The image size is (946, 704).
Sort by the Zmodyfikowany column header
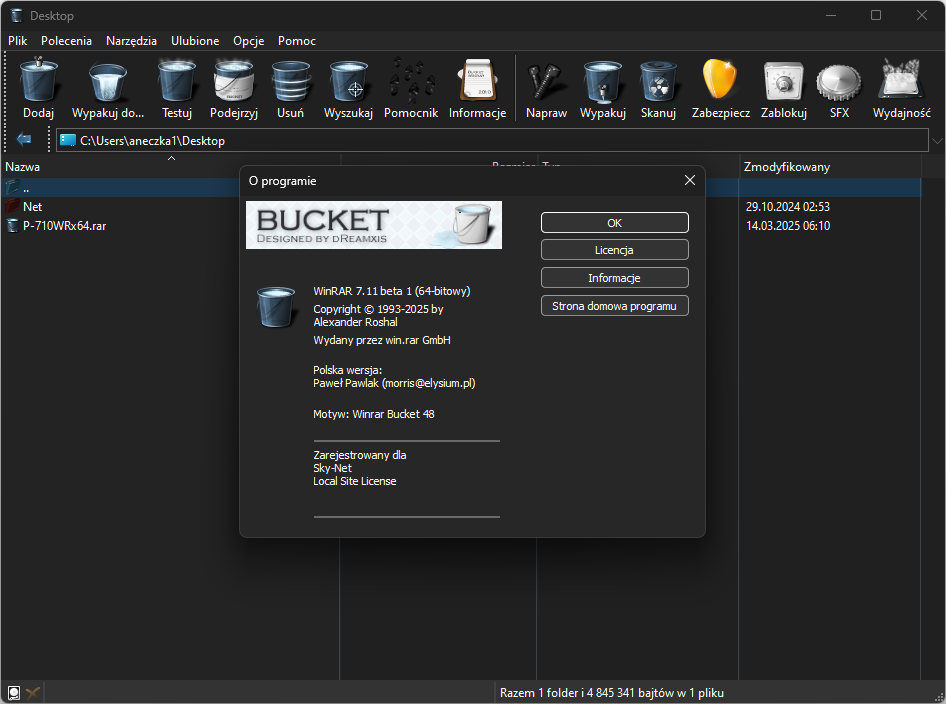click(830, 166)
